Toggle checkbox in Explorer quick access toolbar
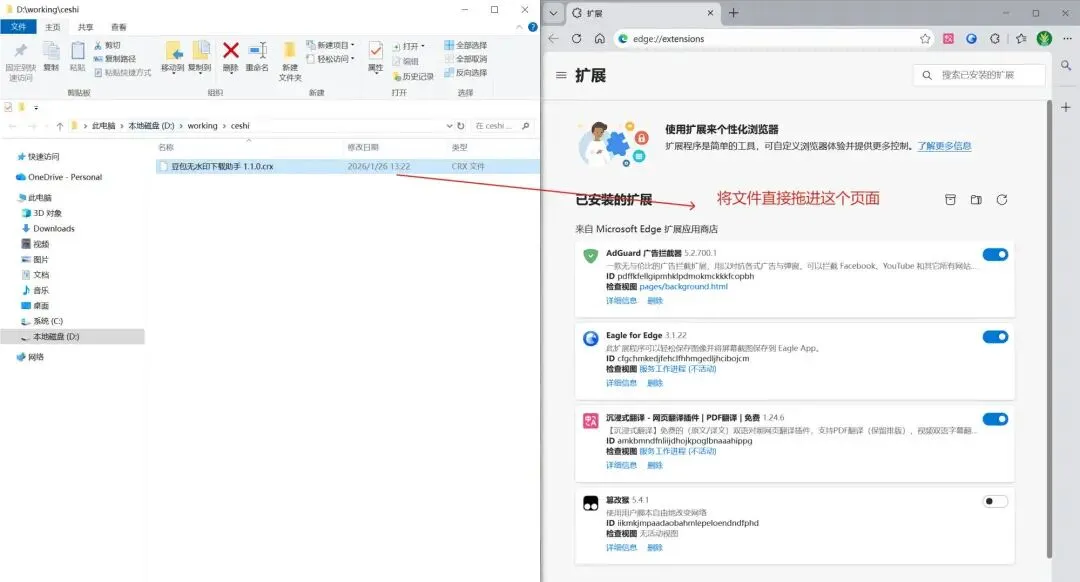 8,107
